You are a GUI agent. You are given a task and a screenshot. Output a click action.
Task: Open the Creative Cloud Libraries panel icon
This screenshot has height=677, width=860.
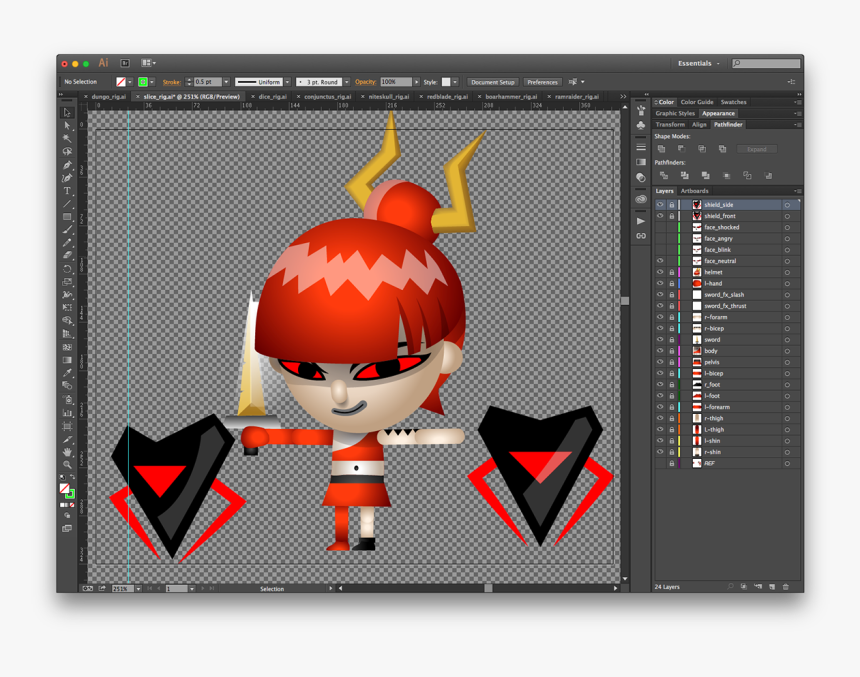coord(641,199)
